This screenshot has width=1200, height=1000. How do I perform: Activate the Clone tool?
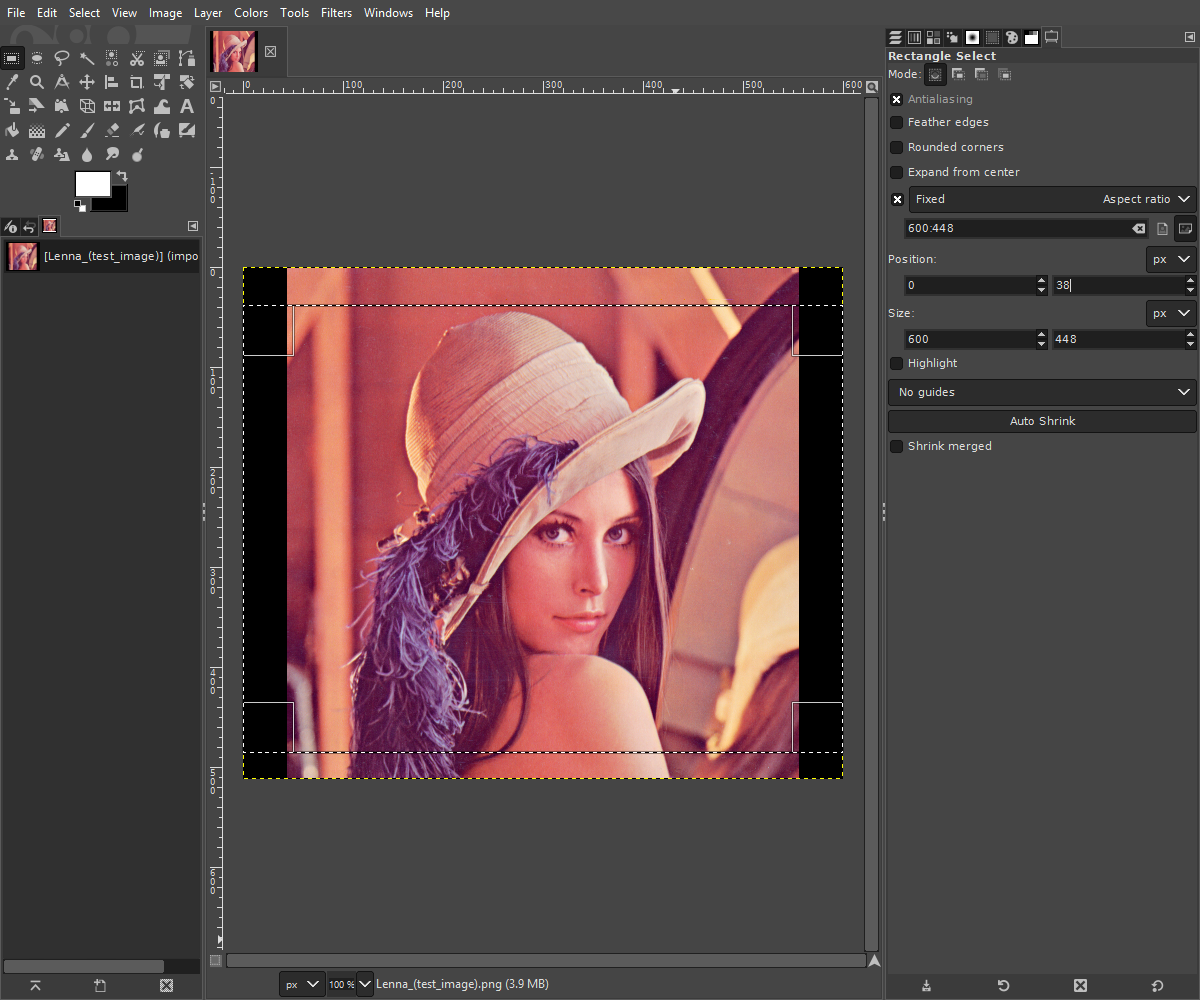(12, 155)
